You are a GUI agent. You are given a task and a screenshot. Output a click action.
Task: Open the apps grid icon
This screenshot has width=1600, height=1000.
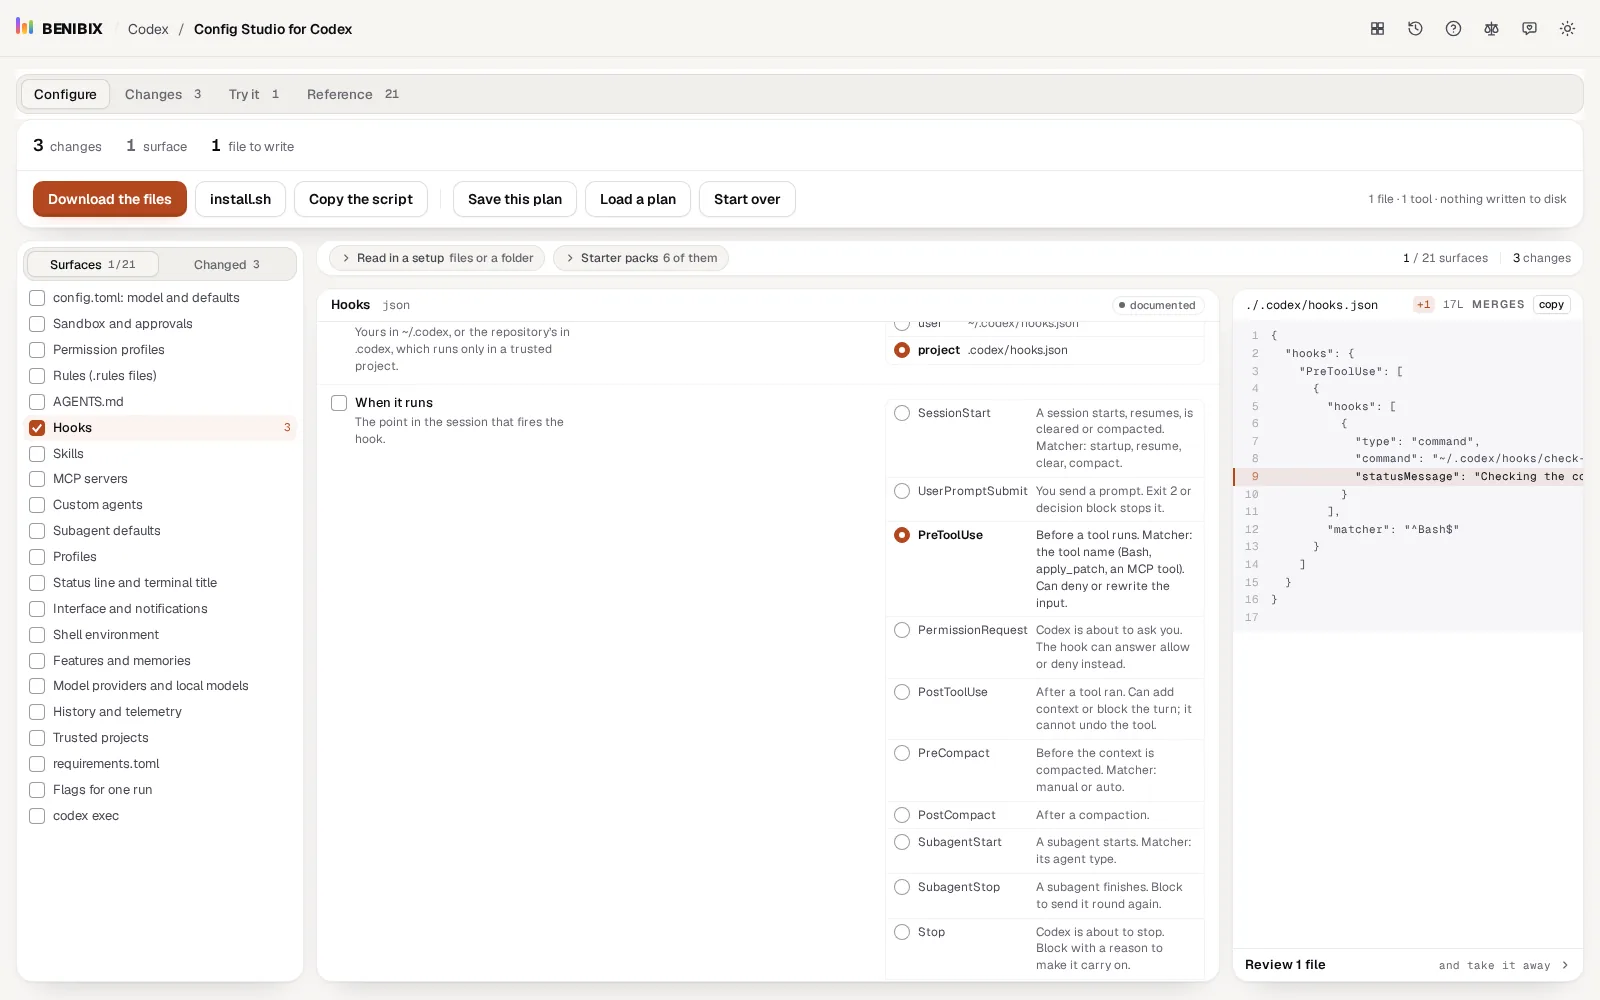[x=1377, y=29]
